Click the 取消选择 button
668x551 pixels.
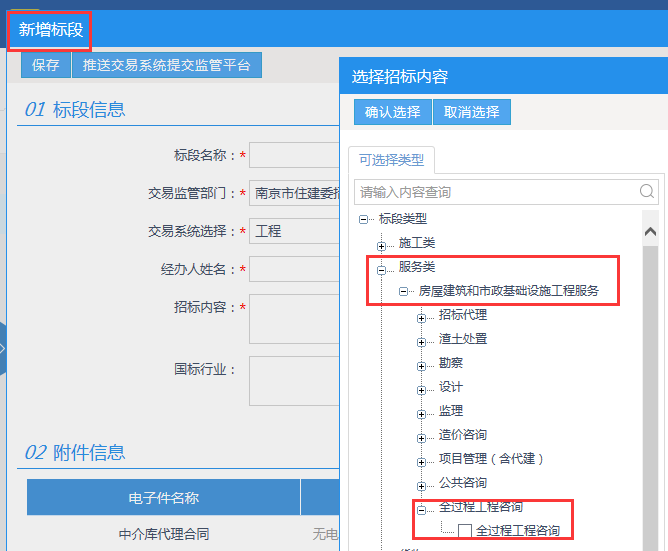pos(471,112)
